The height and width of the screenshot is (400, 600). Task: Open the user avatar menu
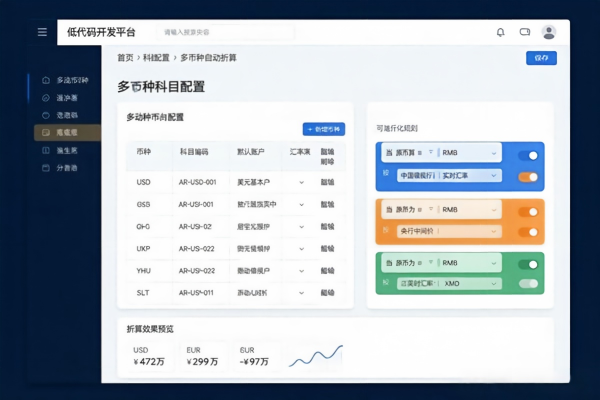pos(549,32)
